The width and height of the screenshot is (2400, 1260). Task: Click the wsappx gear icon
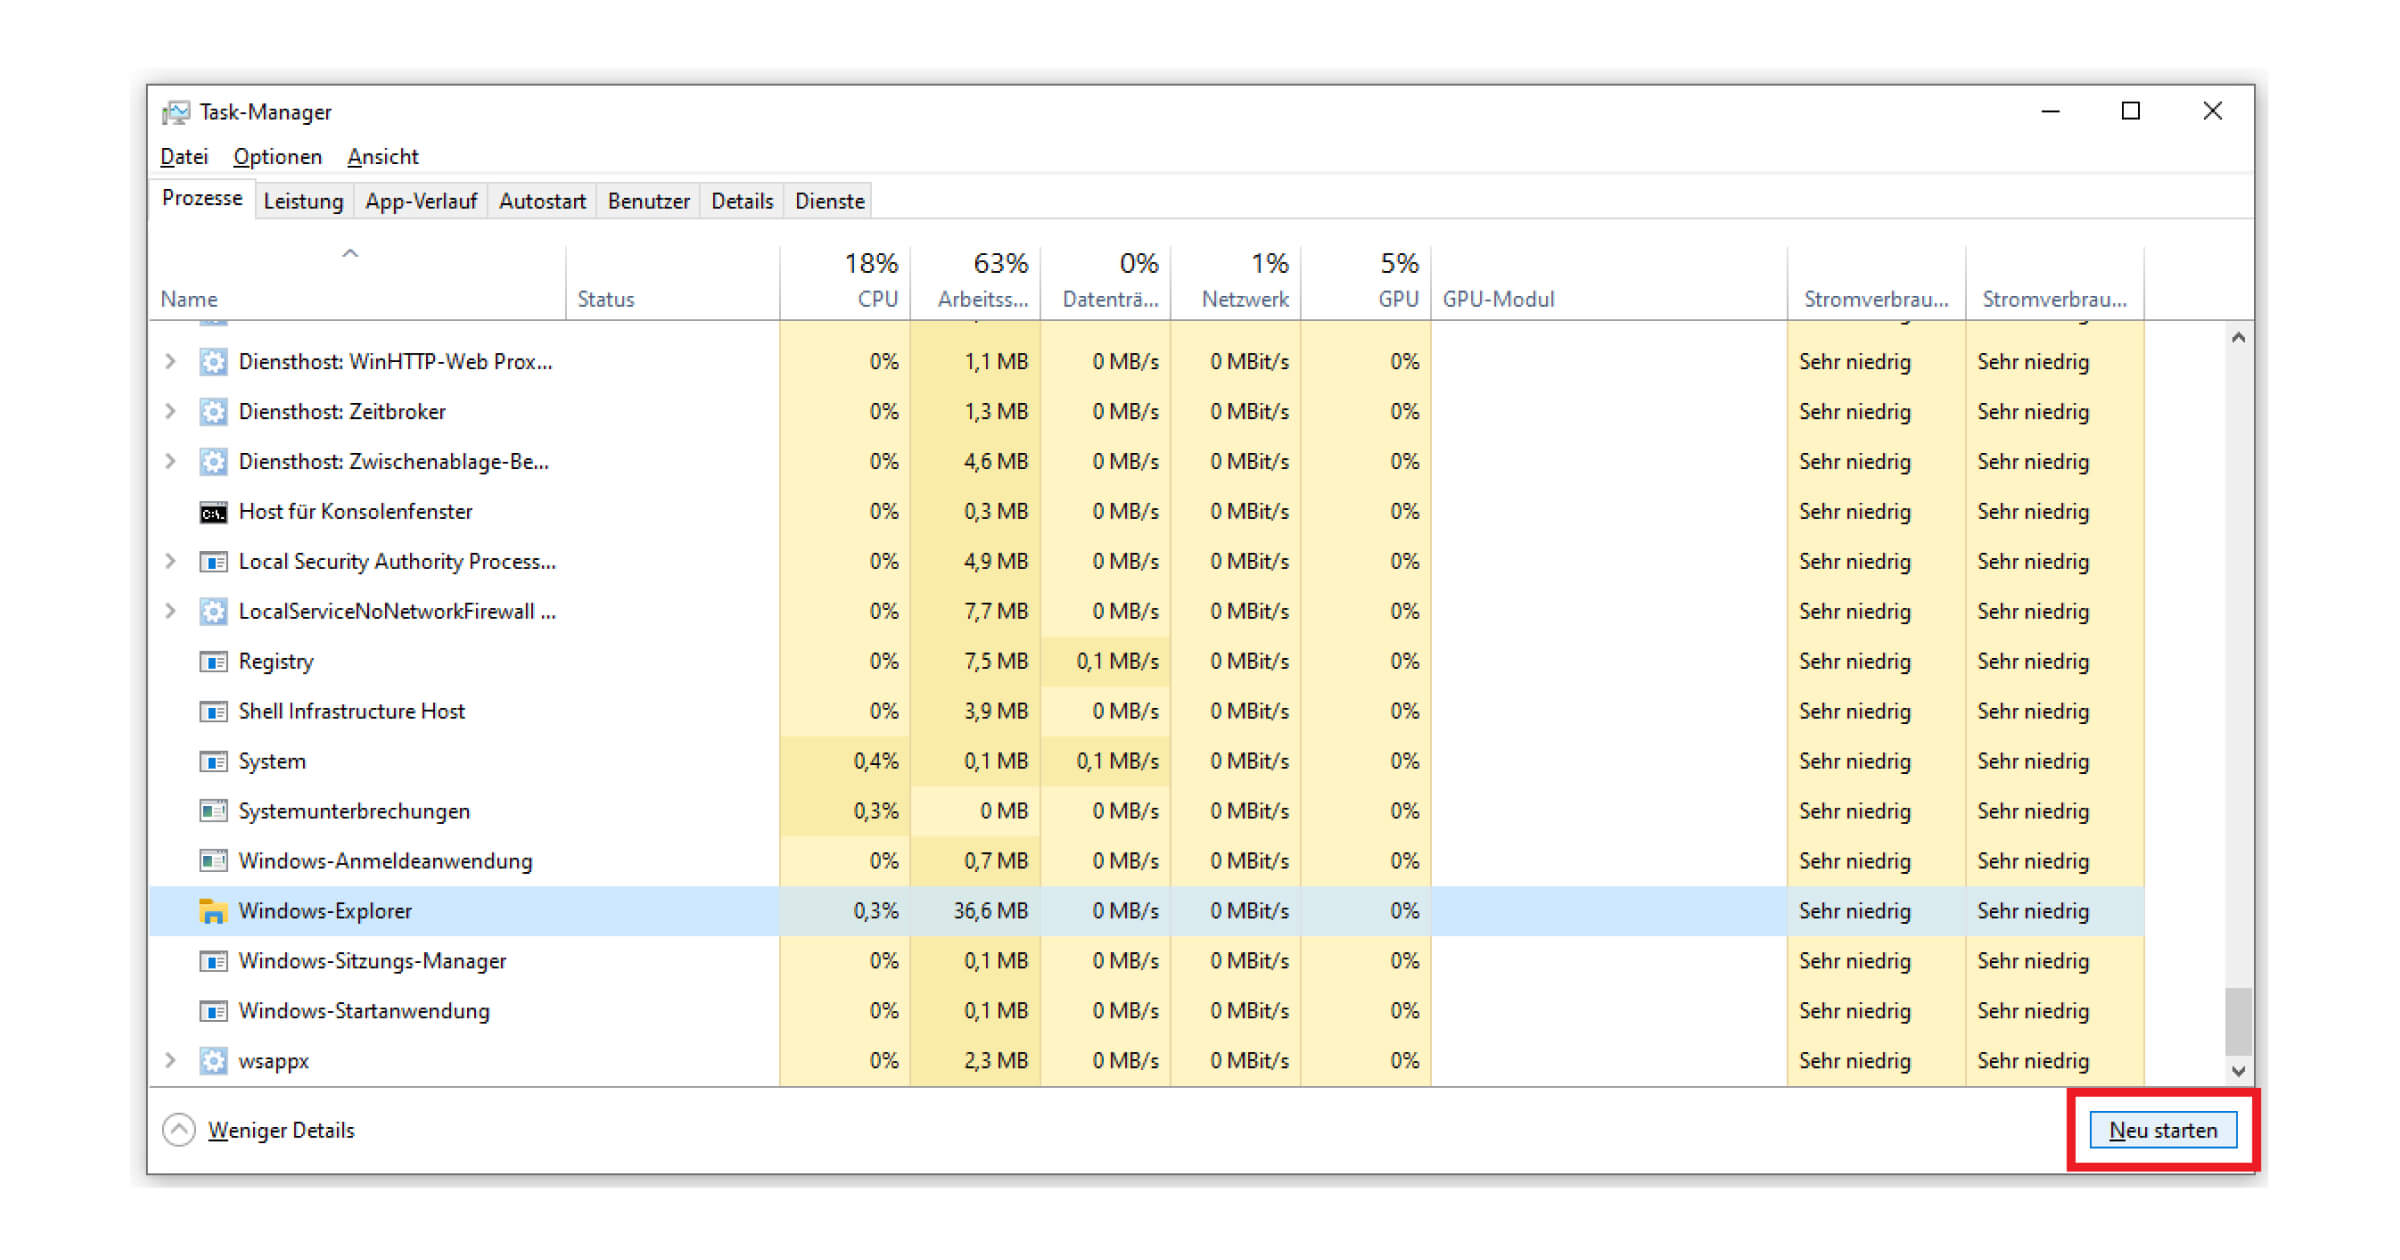pyautogui.click(x=213, y=1060)
